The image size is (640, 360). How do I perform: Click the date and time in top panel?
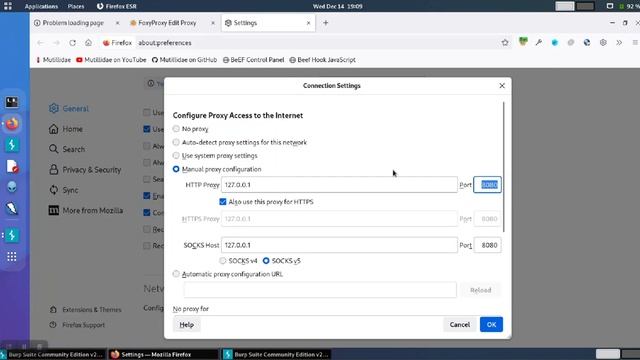tap(338, 6)
